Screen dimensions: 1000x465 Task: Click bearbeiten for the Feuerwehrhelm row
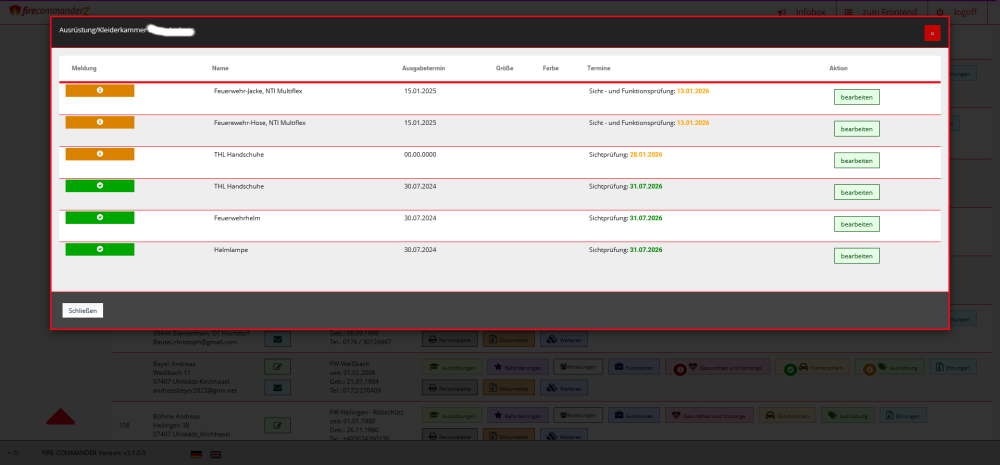coord(856,224)
